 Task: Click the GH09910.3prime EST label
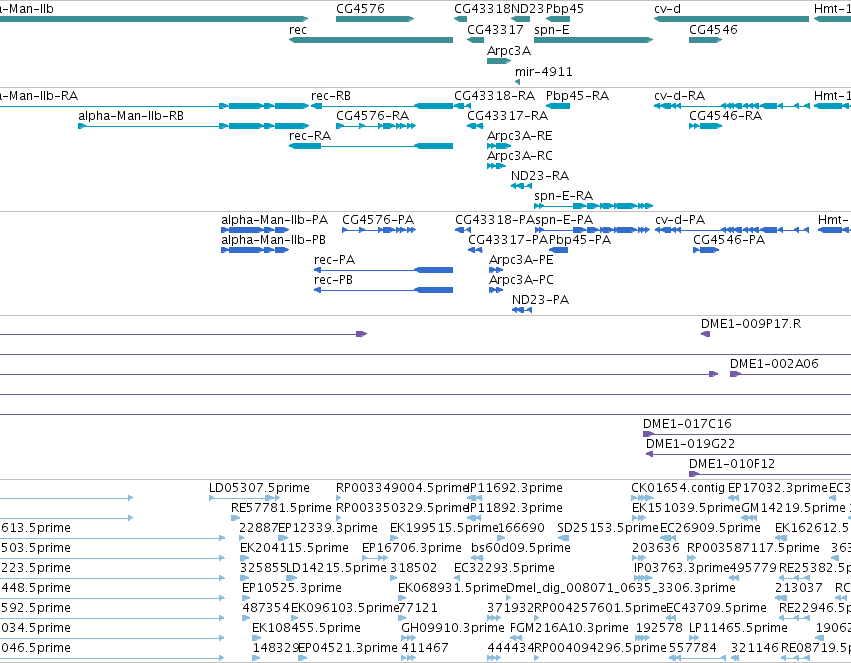click(453, 629)
